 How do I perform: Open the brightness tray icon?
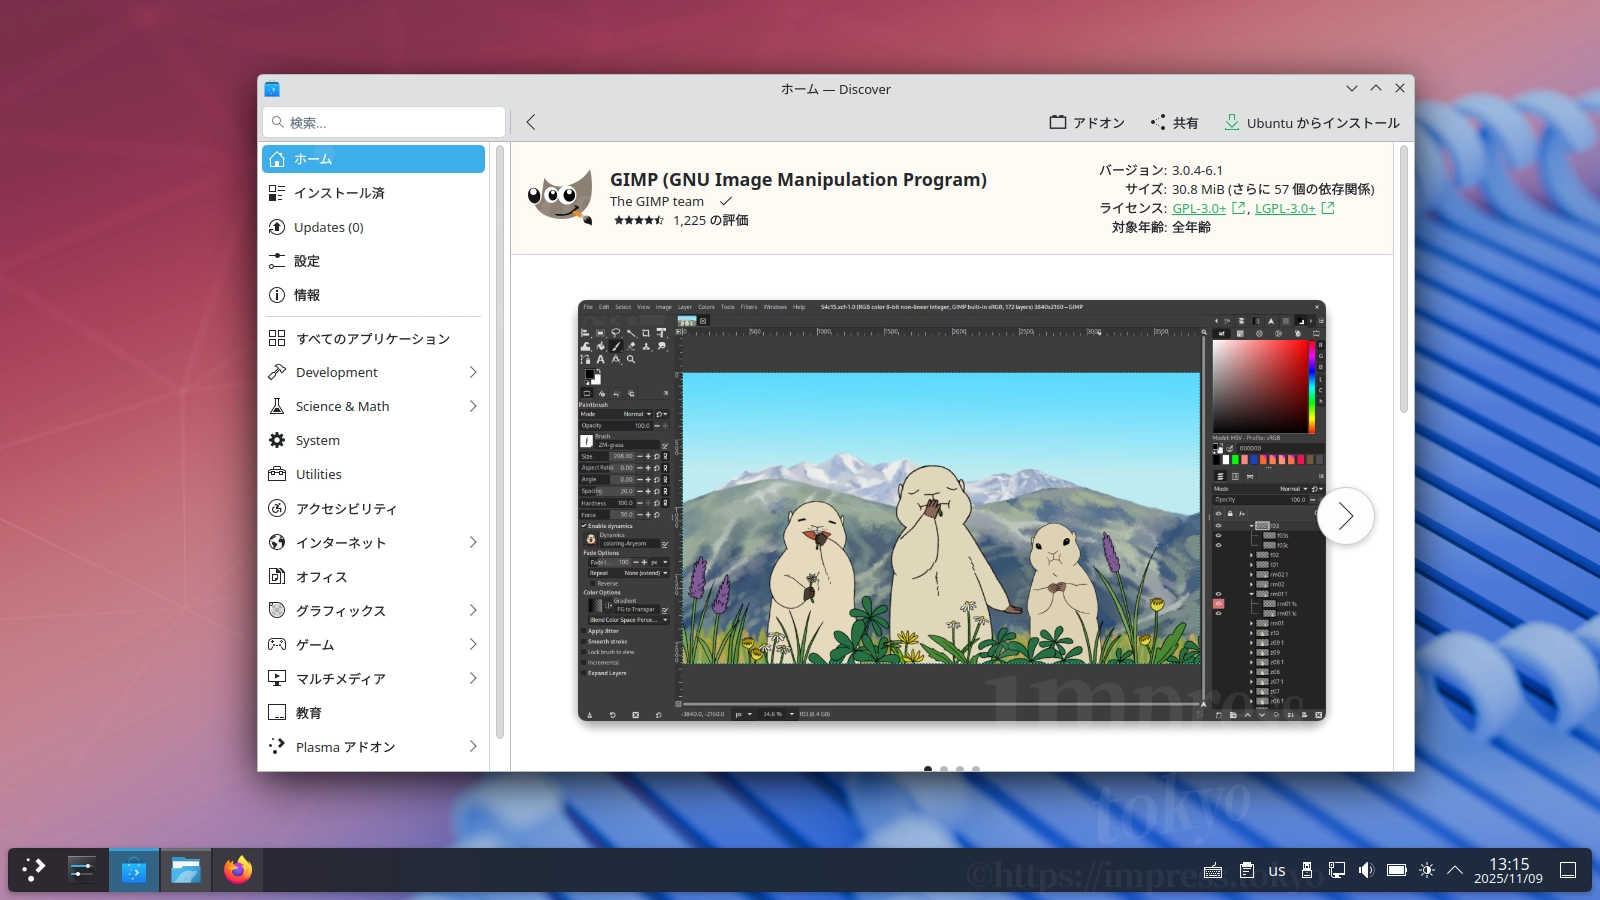(1427, 870)
